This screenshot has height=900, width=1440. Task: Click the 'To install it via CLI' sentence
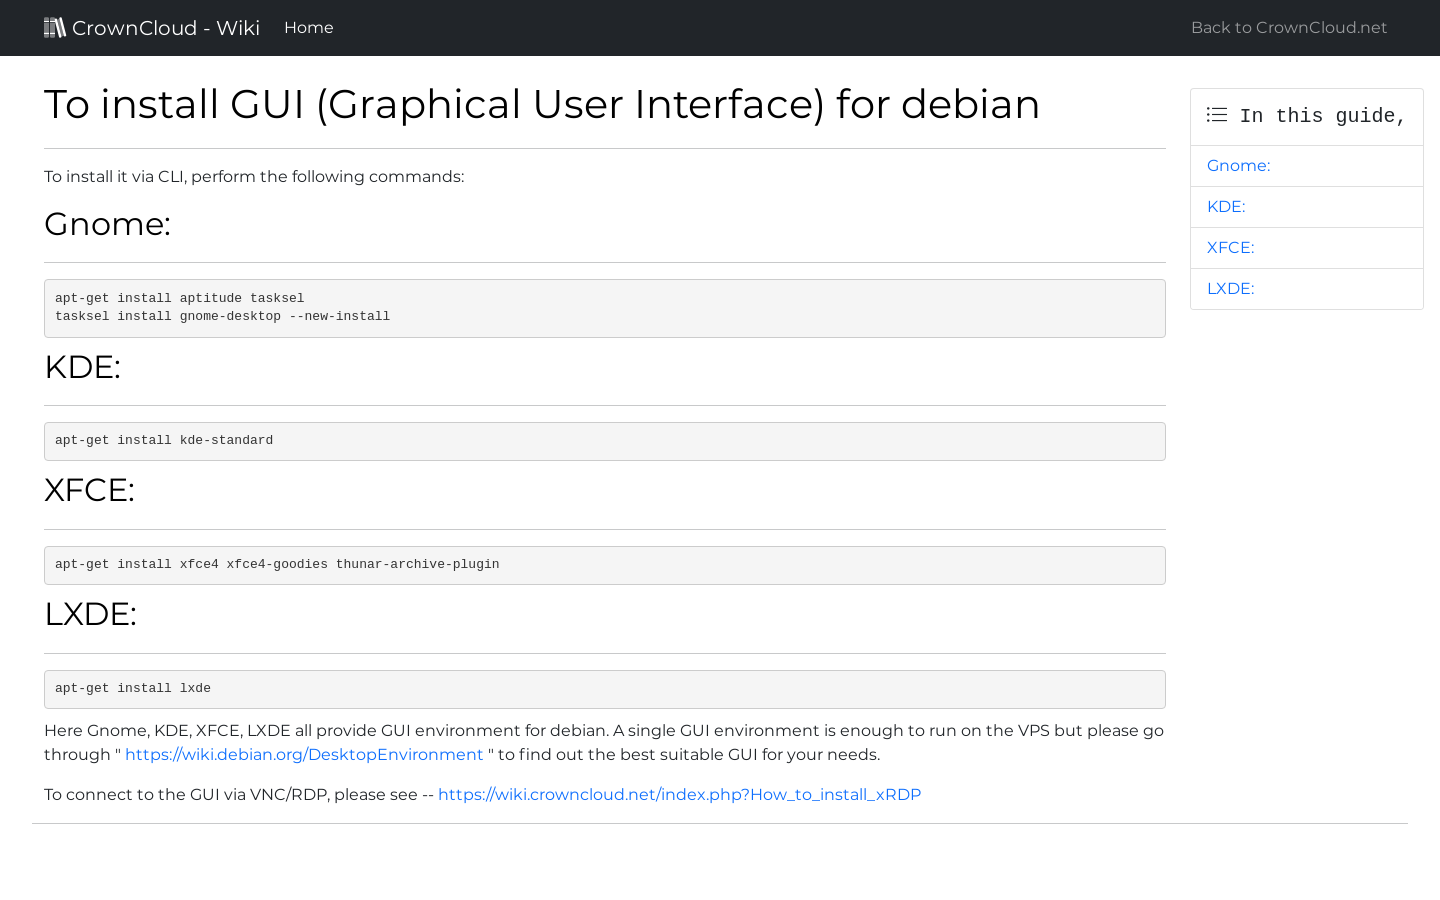click(254, 177)
